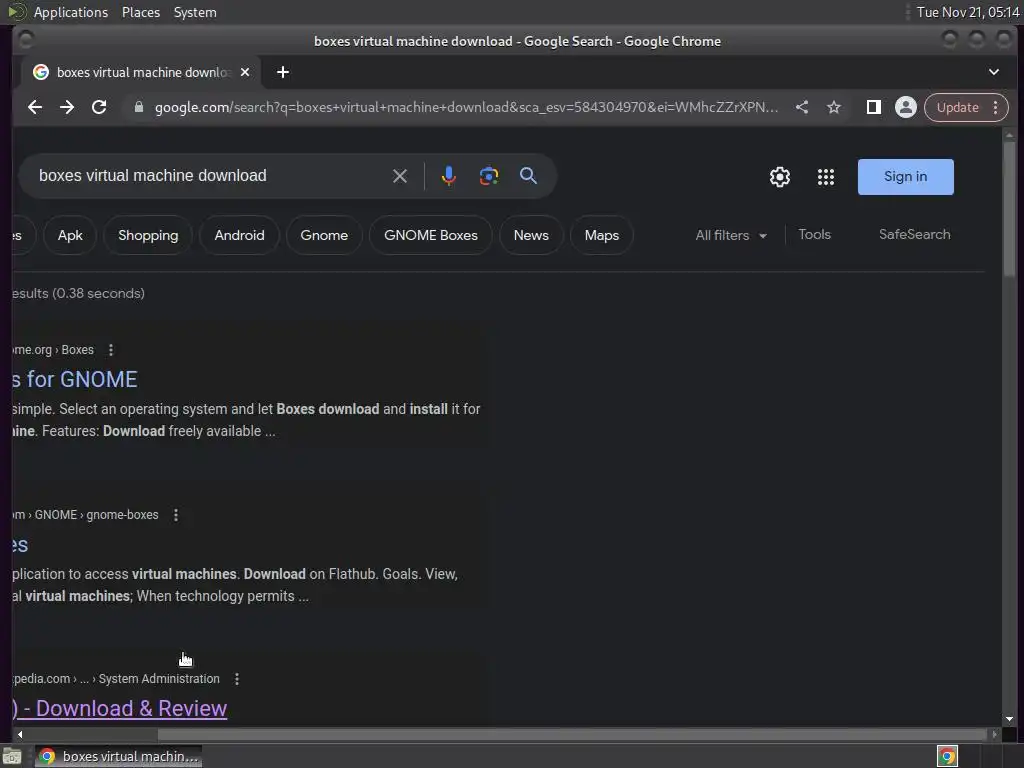The image size is (1024, 768).
Task: Open the Places menu
Action: 141,12
